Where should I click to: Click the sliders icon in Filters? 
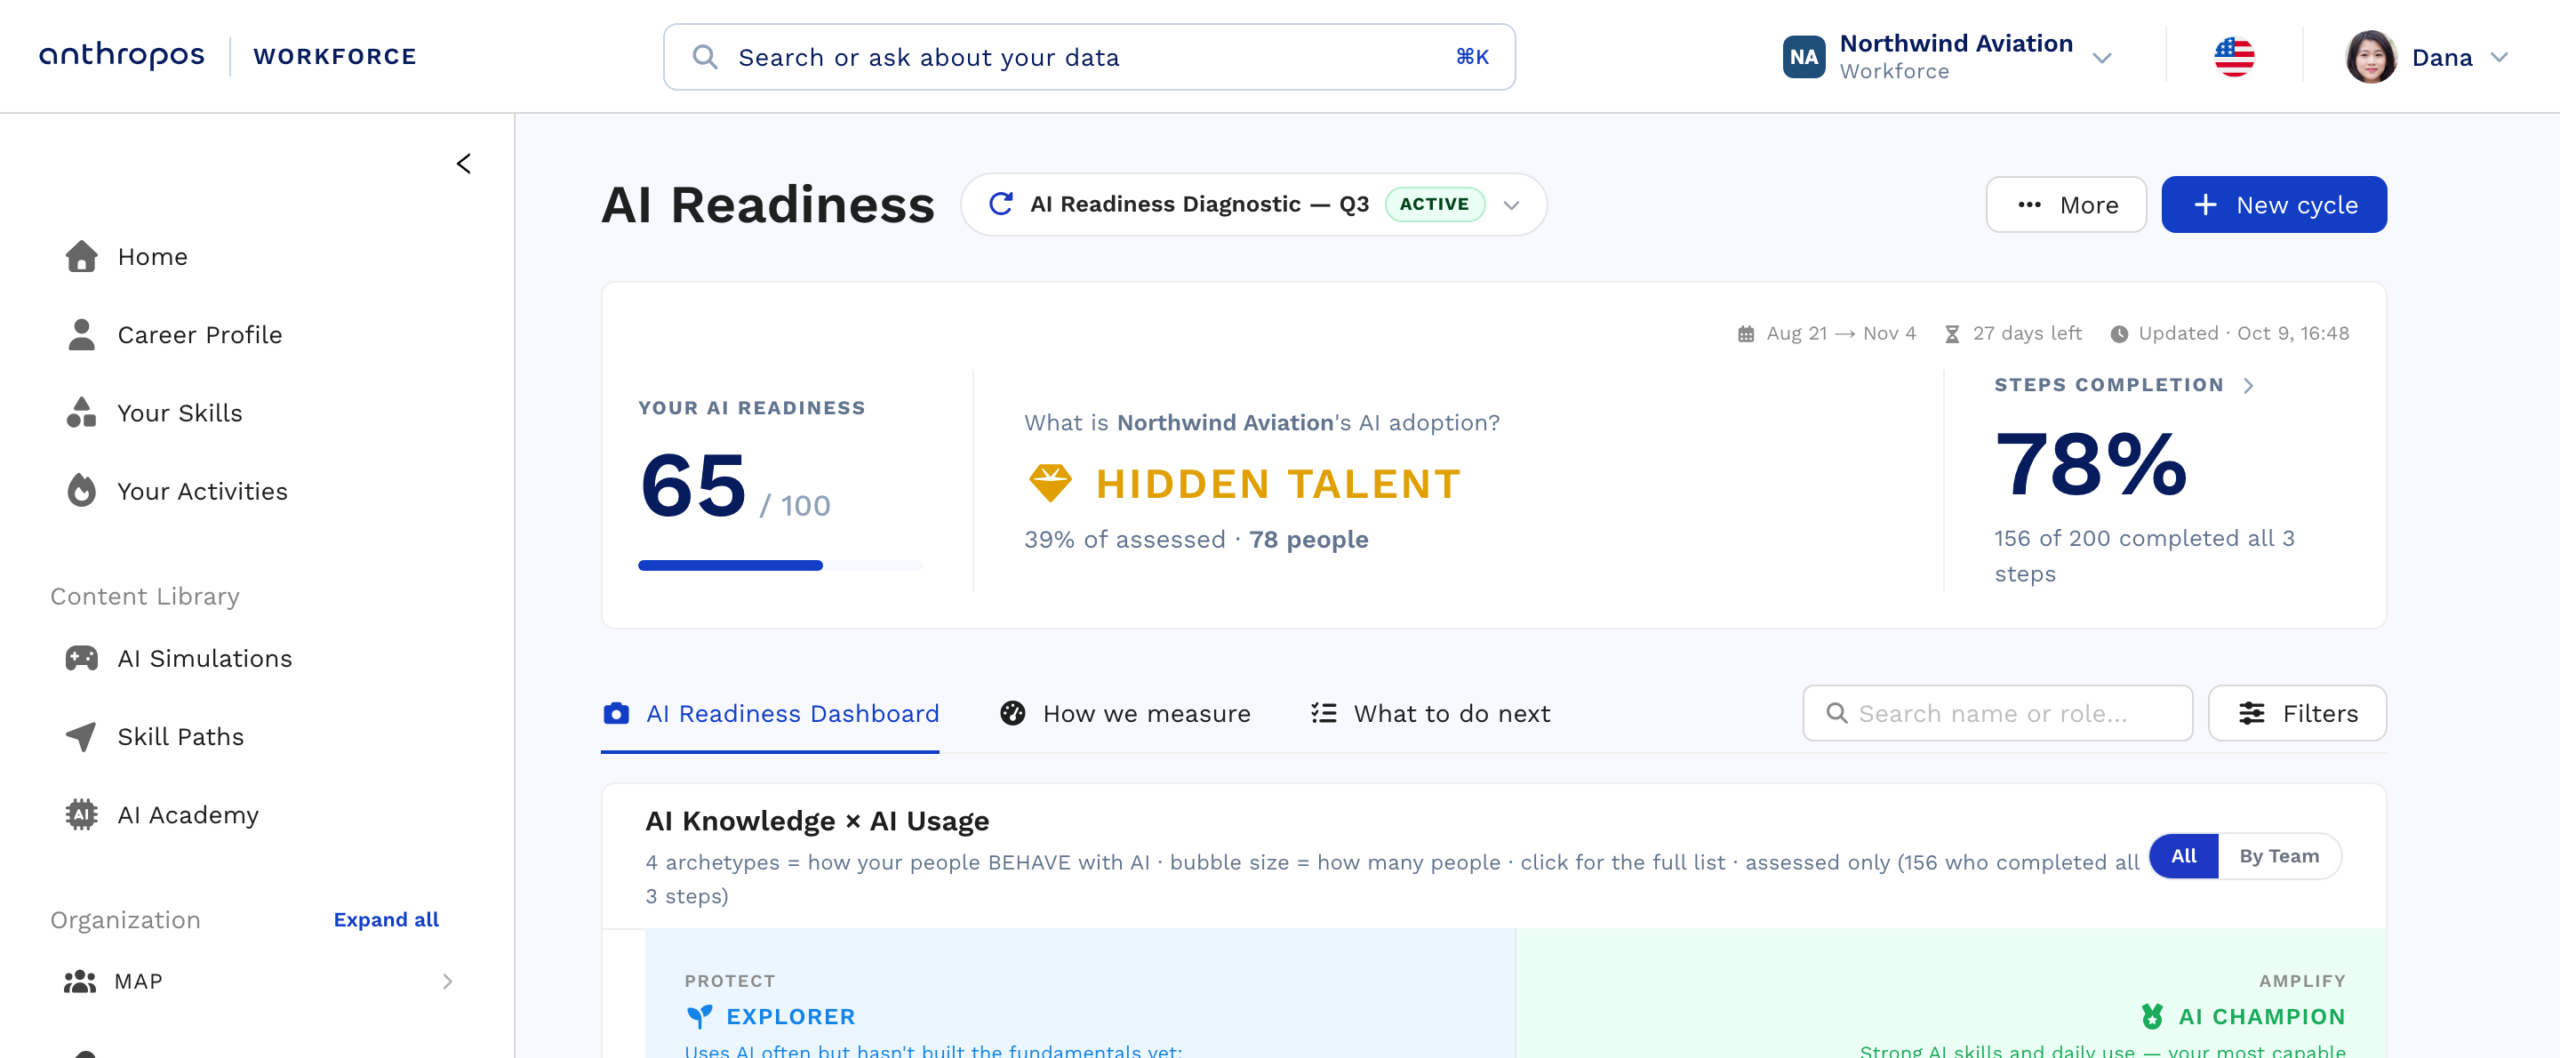click(x=2252, y=713)
